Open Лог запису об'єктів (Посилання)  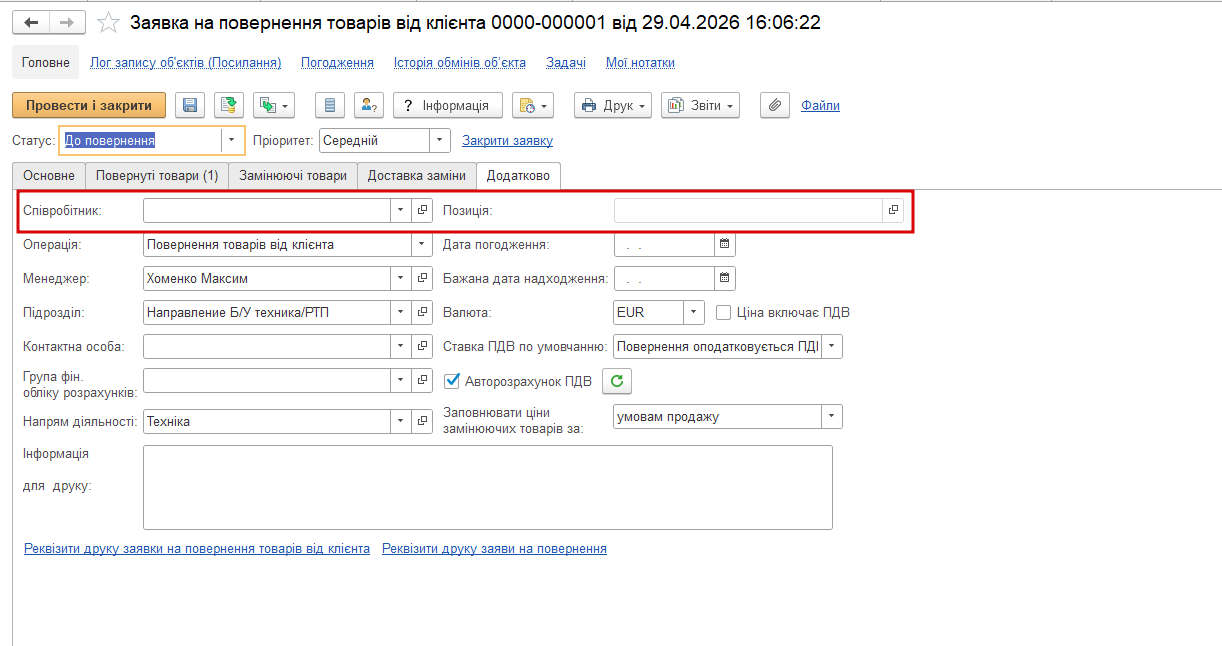(186, 62)
